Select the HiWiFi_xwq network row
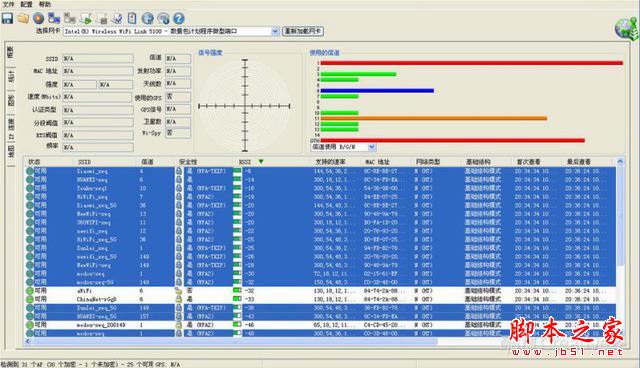The width and height of the screenshot is (640, 368). tap(320, 197)
